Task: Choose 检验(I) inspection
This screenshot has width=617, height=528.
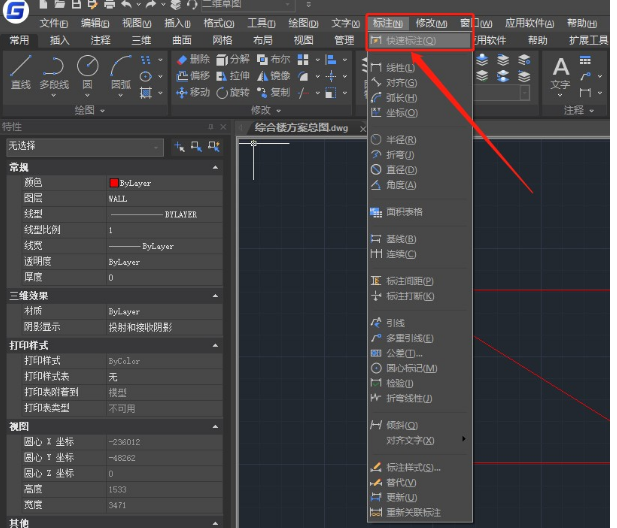Action: (x=419, y=383)
